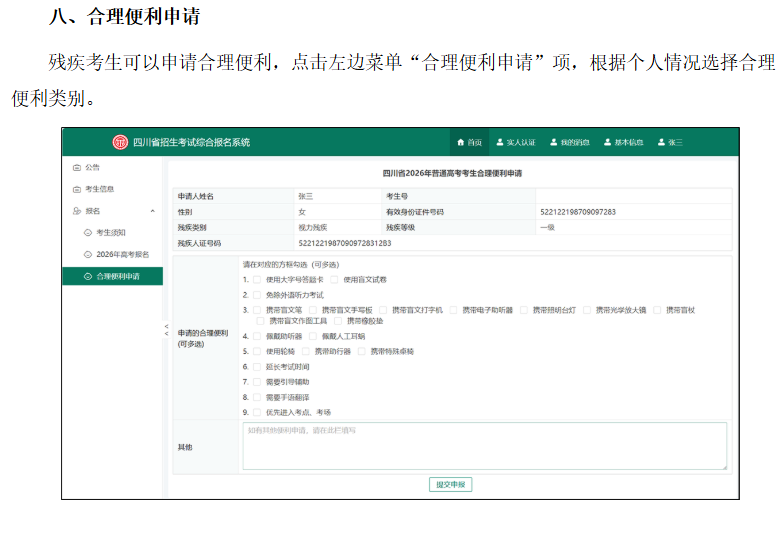The height and width of the screenshot is (534, 782).
Task: Open 实人认证 from the top navigation
Action: pyautogui.click(x=501, y=142)
